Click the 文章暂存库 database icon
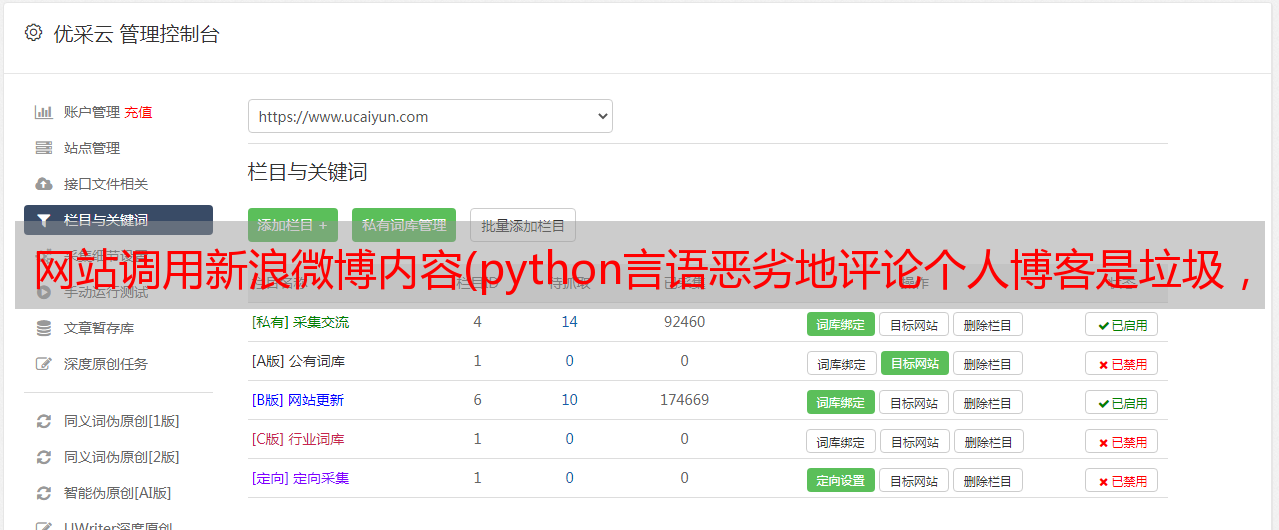Viewport: 1279px width, 530px height. point(44,328)
